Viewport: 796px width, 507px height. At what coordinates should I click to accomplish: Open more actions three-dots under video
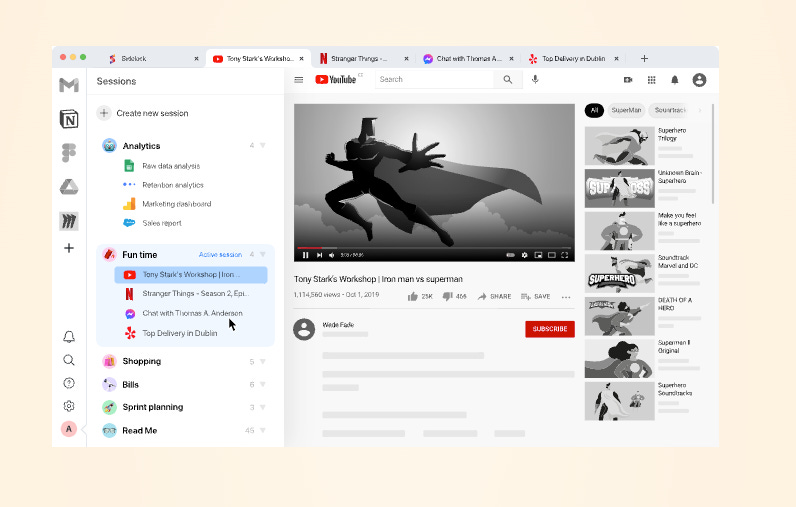click(566, 297)
